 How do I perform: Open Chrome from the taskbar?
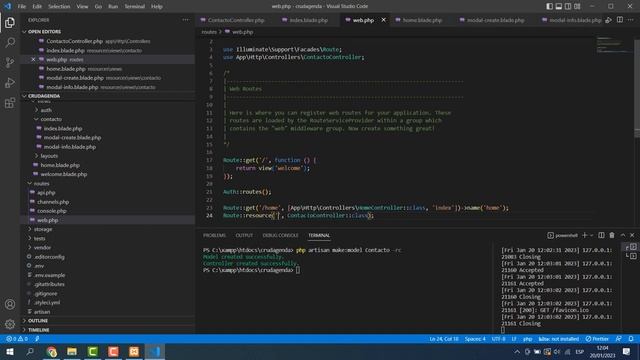click(x=51, y=351)
